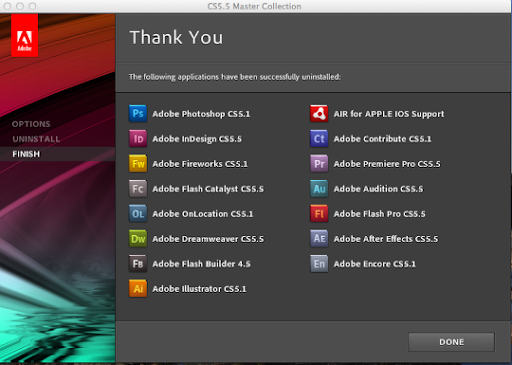Click the Encore En icon
The height and width of the screenshot is (365, 512).
[x=319, y=264]
